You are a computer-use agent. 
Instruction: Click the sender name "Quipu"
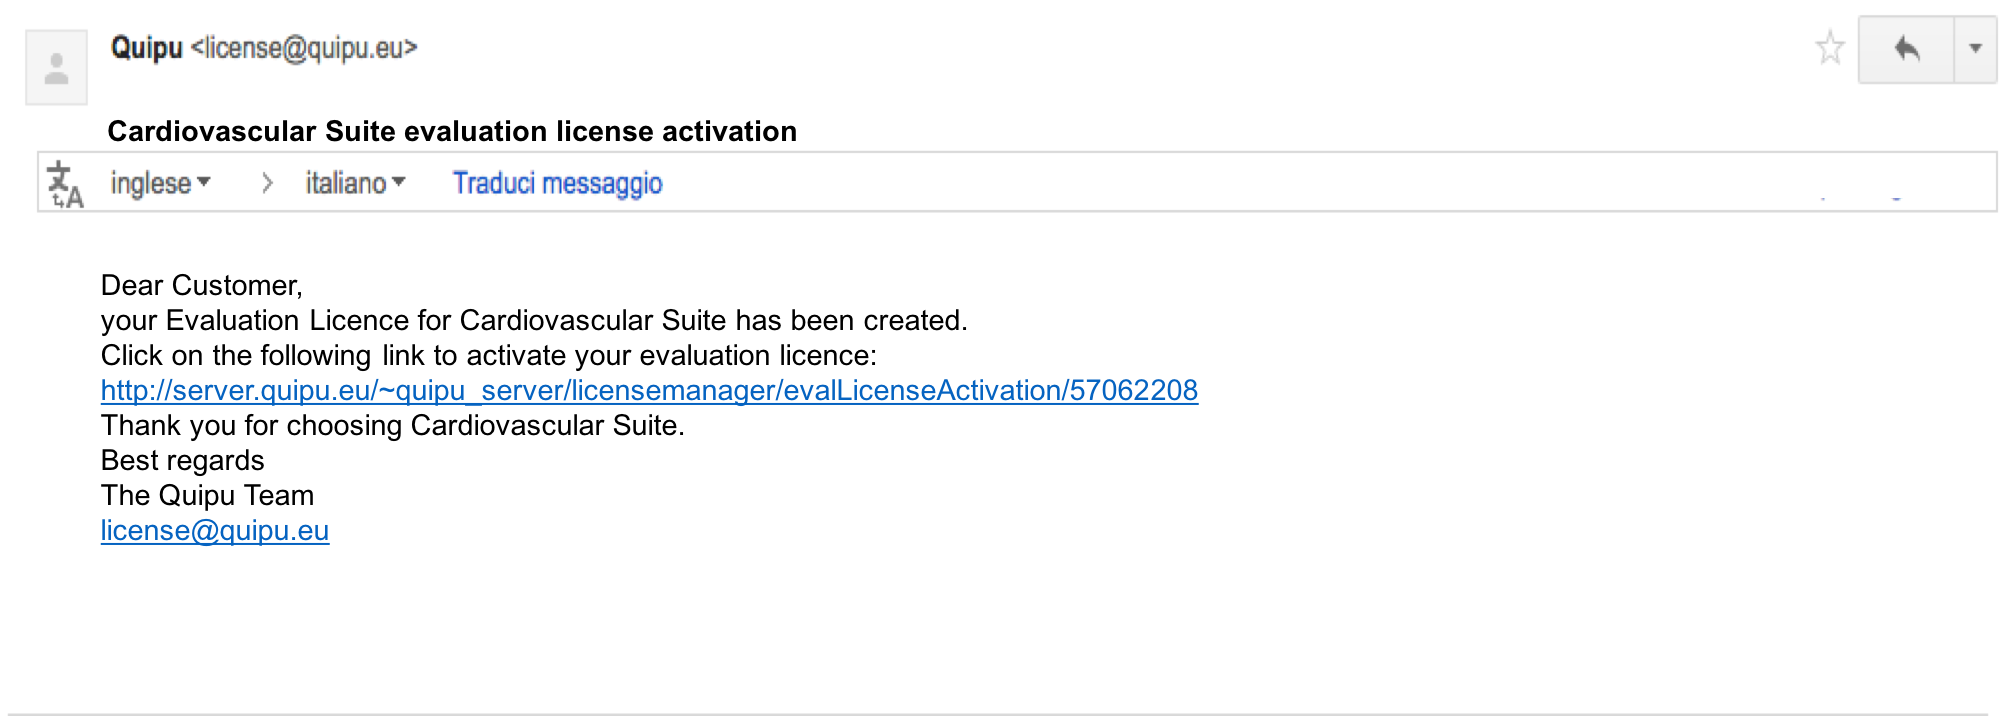tap(146, 48)
